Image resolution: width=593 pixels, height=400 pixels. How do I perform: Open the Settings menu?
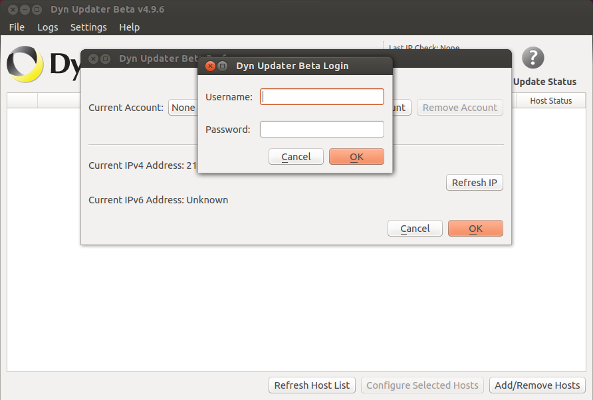(88, 27)
